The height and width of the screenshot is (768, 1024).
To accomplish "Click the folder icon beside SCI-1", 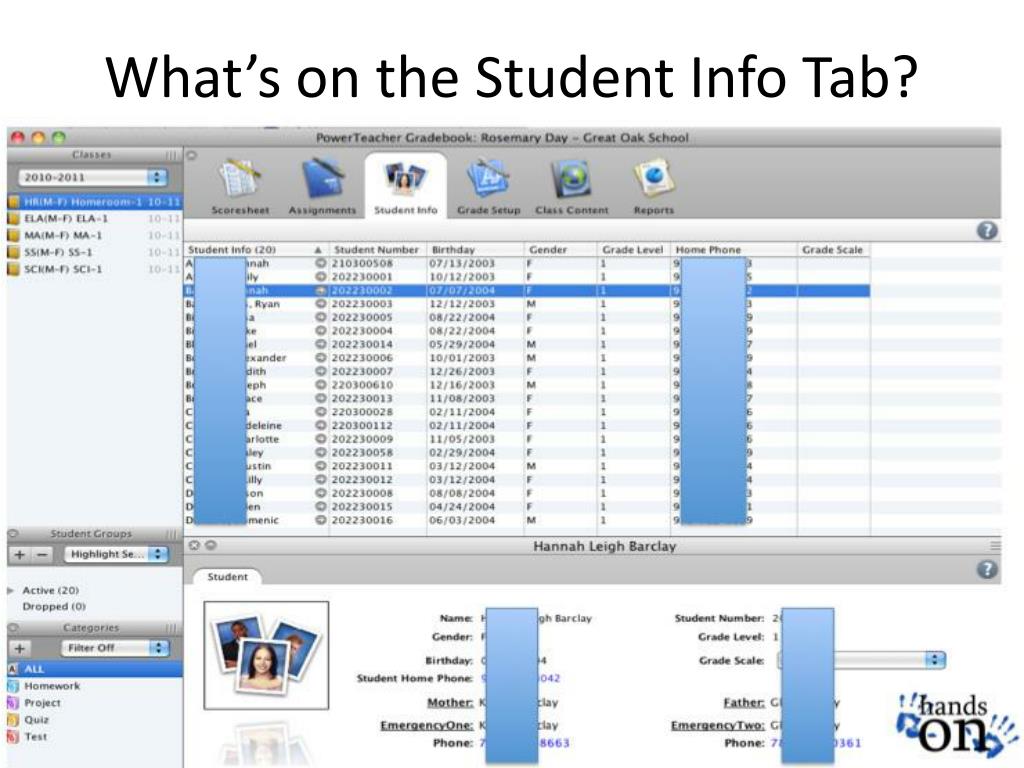I will [x=13, y=269].
